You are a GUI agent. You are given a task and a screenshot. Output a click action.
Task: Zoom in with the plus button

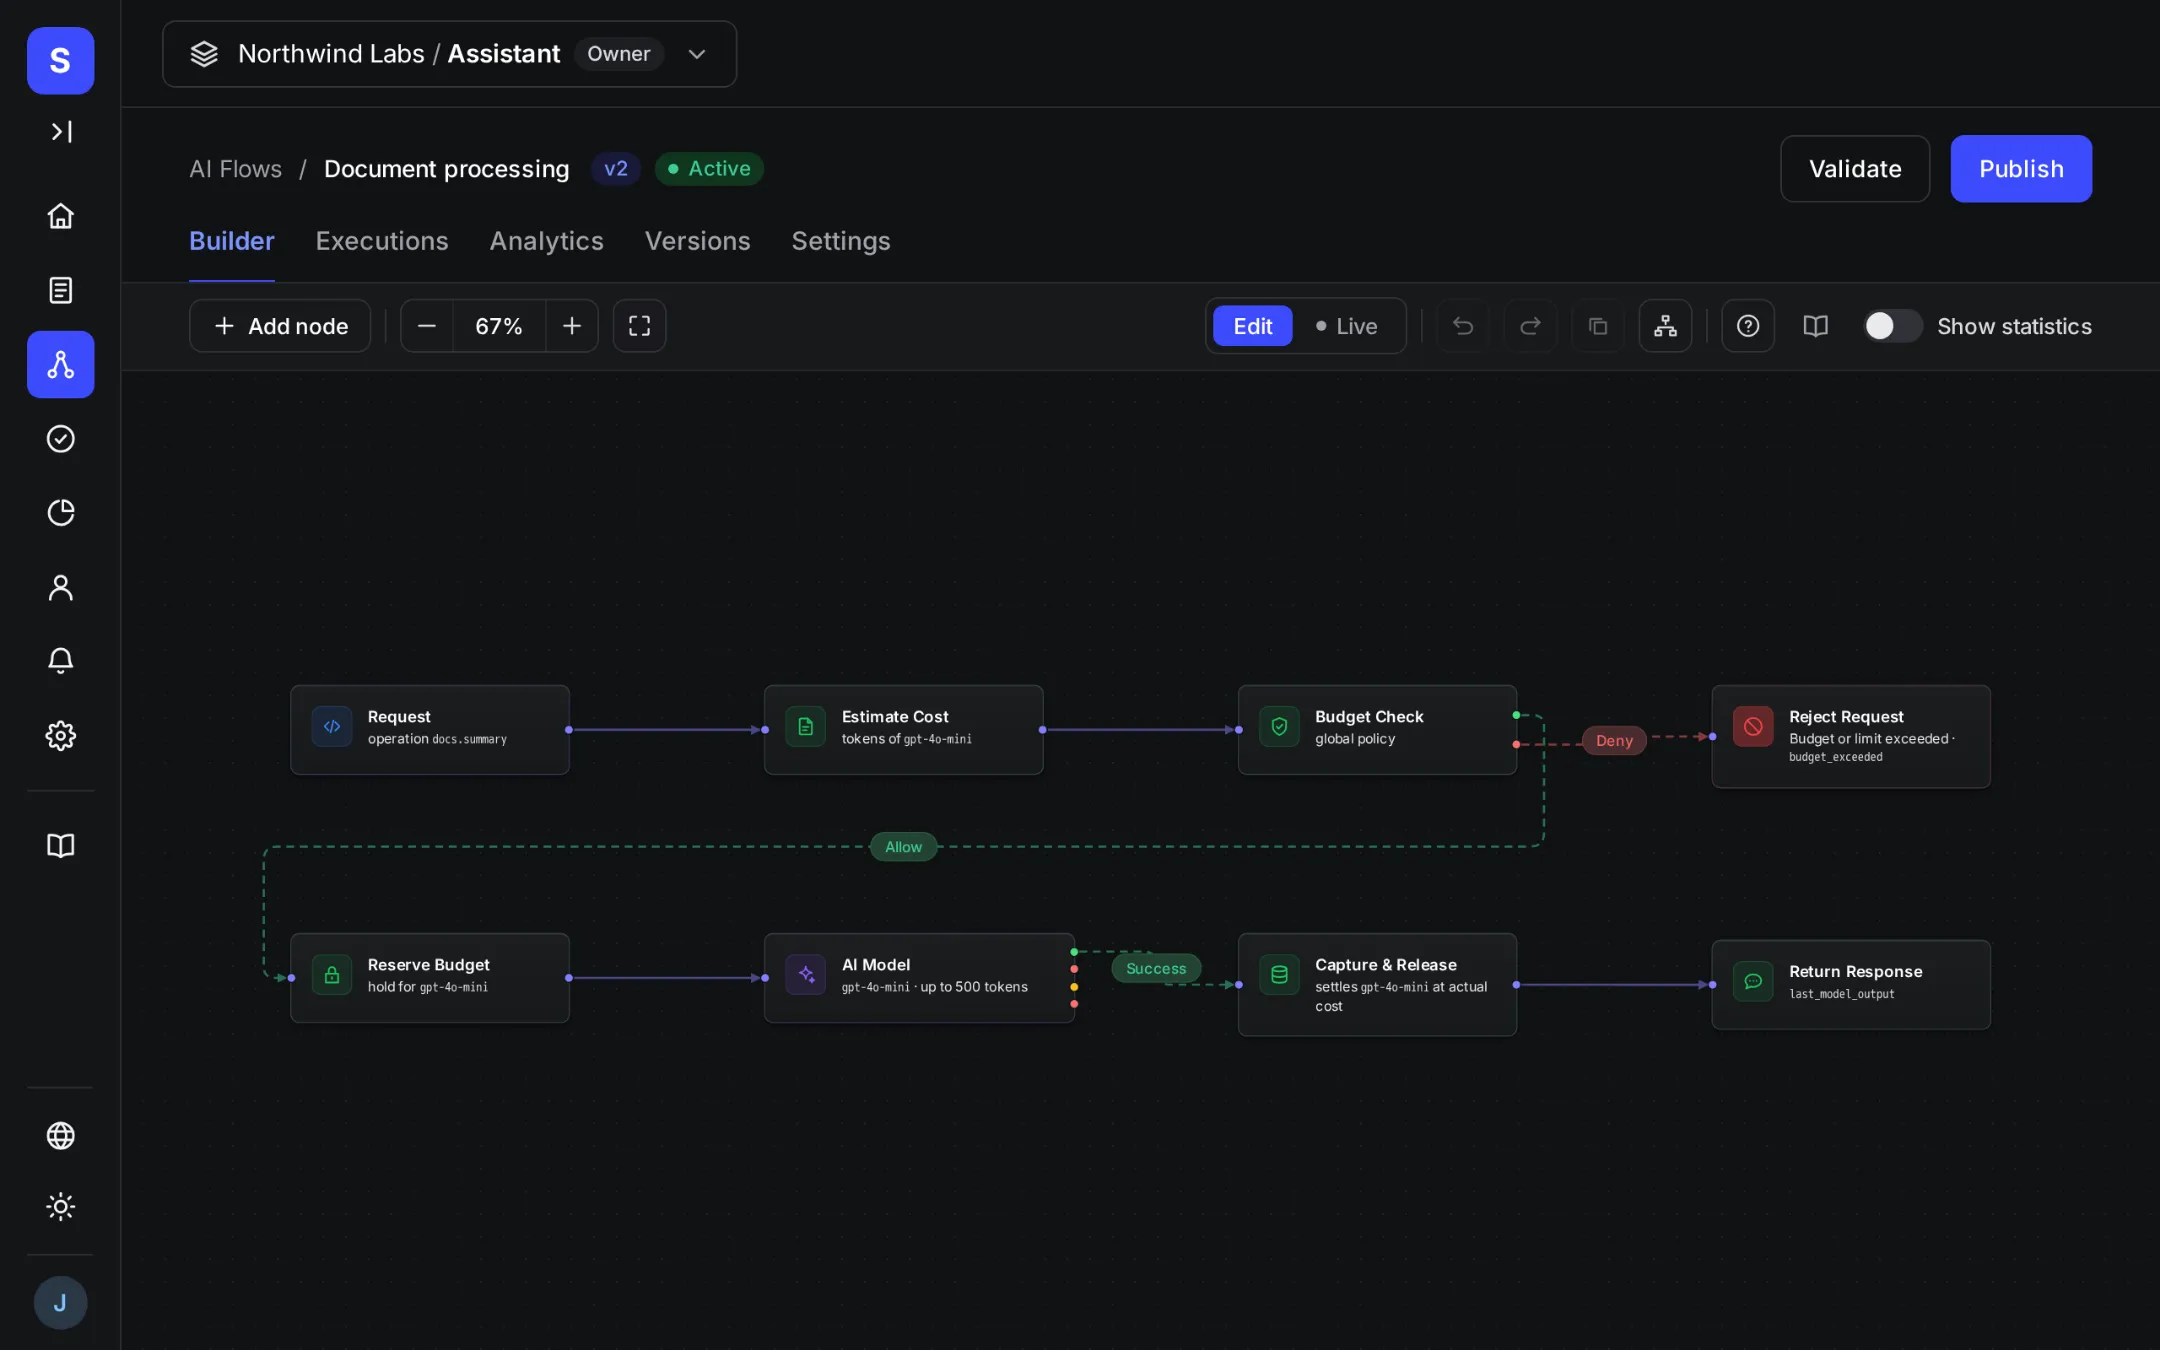point(572,326)
